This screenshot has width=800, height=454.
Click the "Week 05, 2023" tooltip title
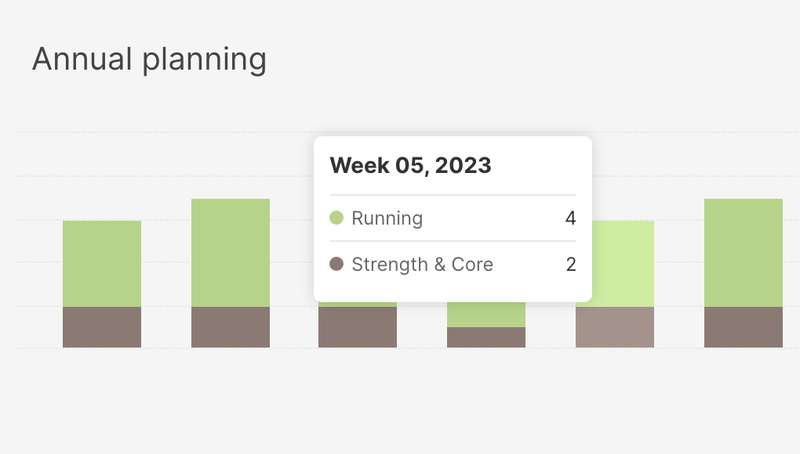click(411, 166)
